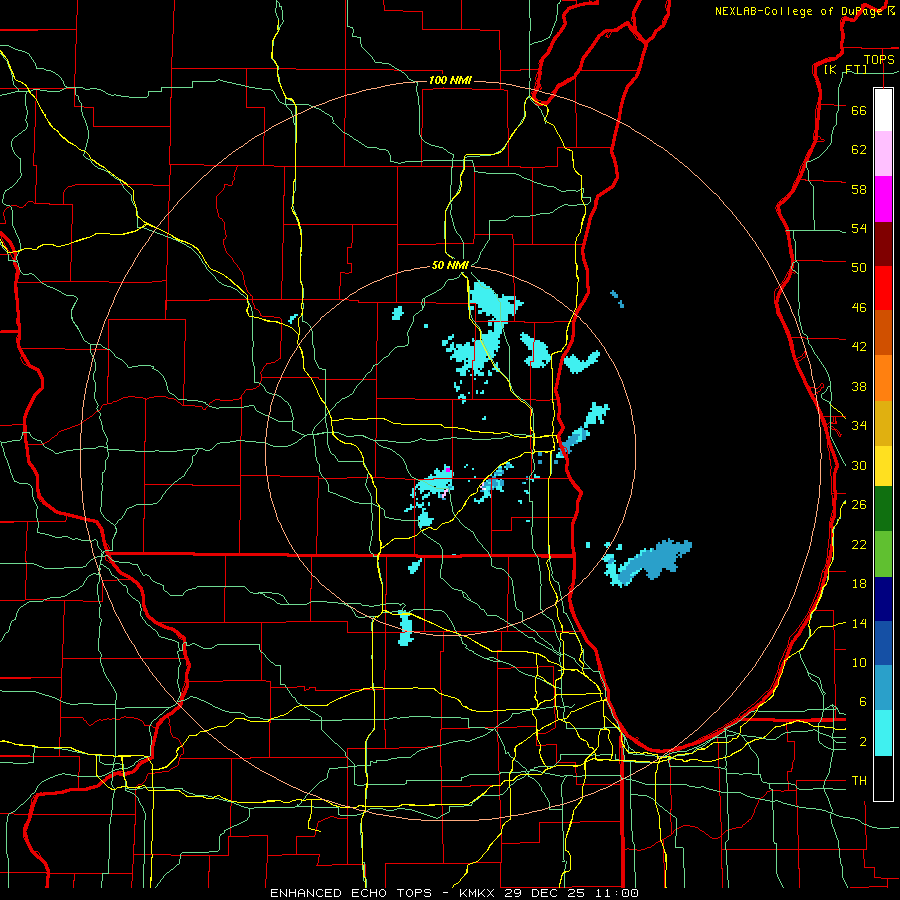Click the legend value '66'

pyautogui.click(x=859, y=110)
